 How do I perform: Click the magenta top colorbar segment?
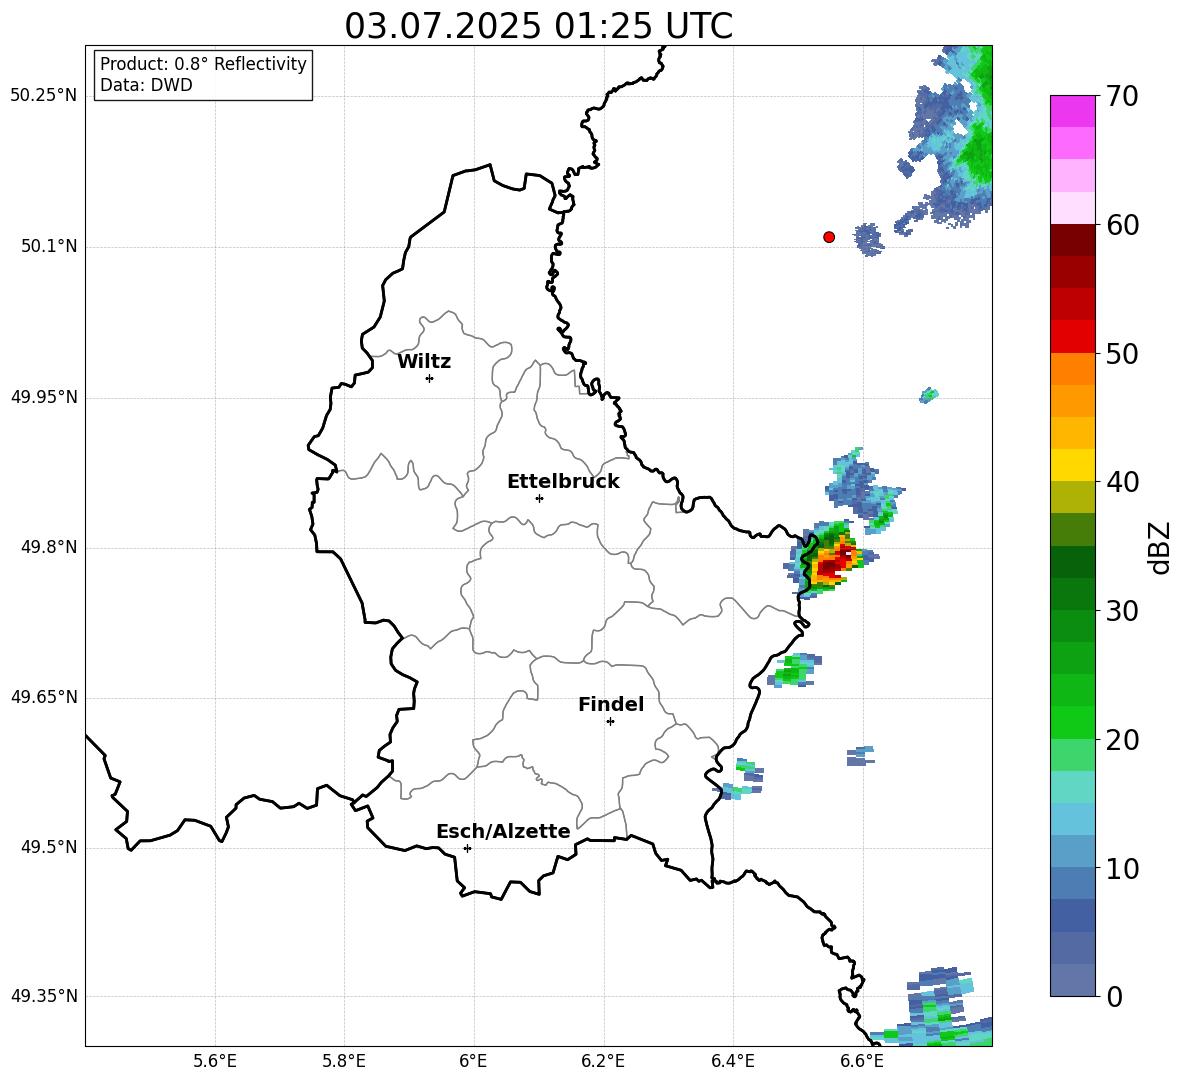click(1072, 111)
